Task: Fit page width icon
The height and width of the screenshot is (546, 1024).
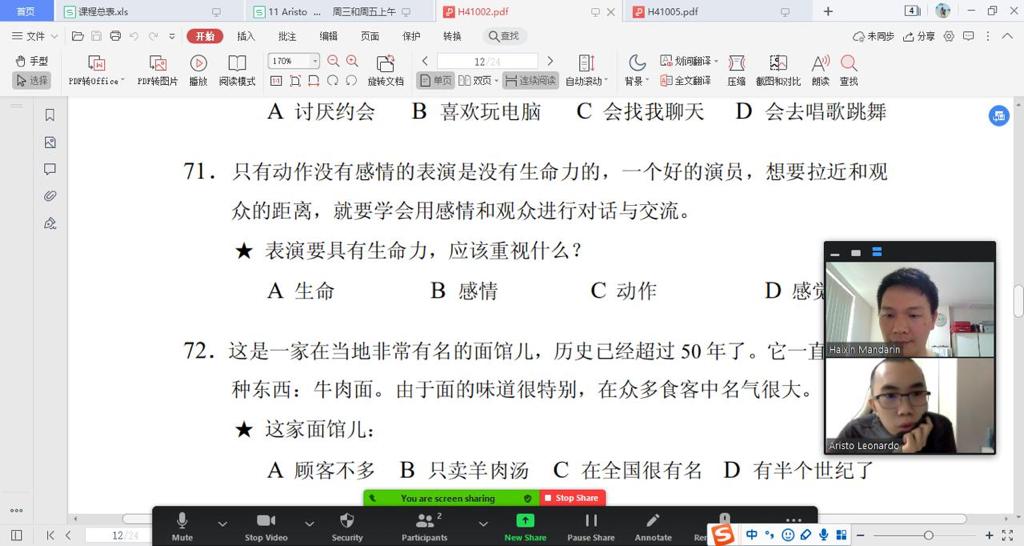Action: point(314,80)
